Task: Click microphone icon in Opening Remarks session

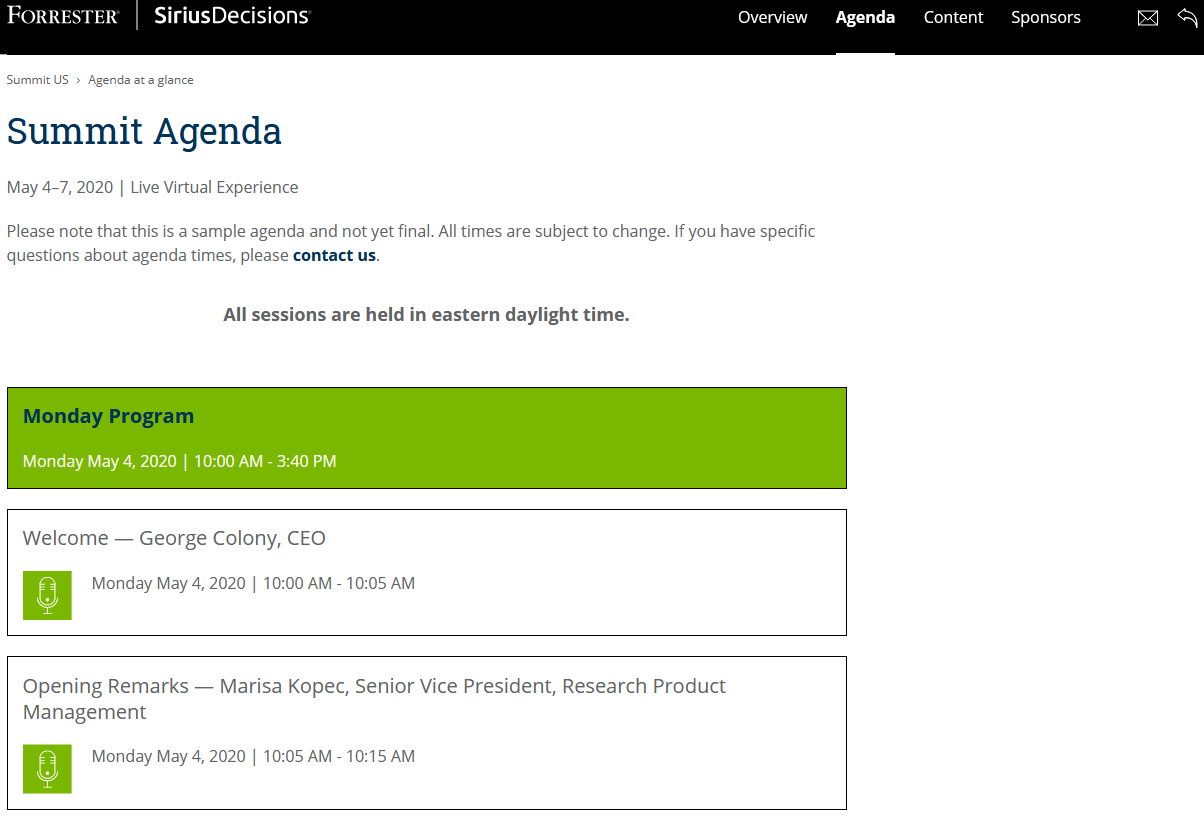Action: click(47, 768)
